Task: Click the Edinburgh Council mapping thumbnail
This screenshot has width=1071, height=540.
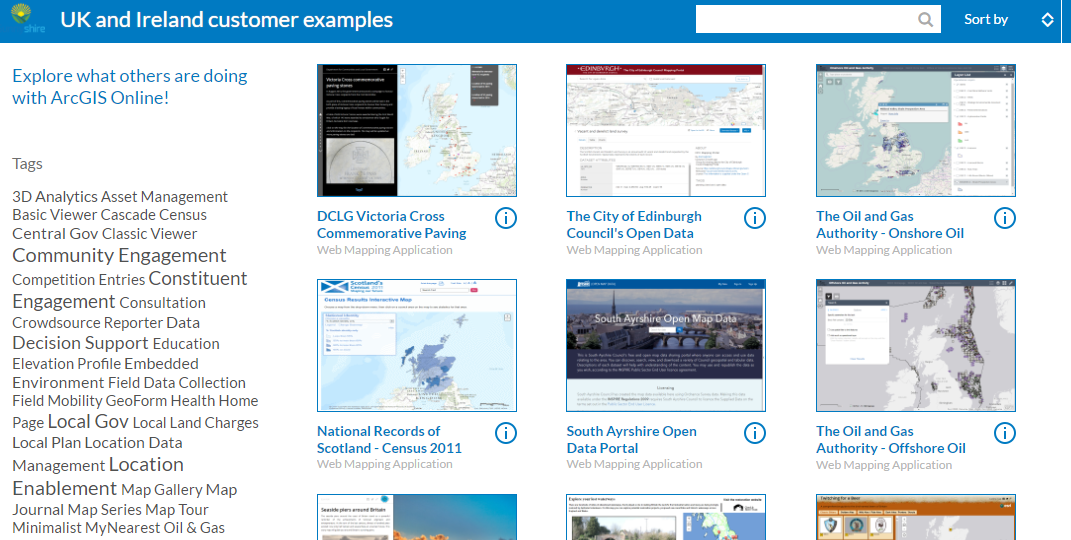Action: [x=666, y=130]
